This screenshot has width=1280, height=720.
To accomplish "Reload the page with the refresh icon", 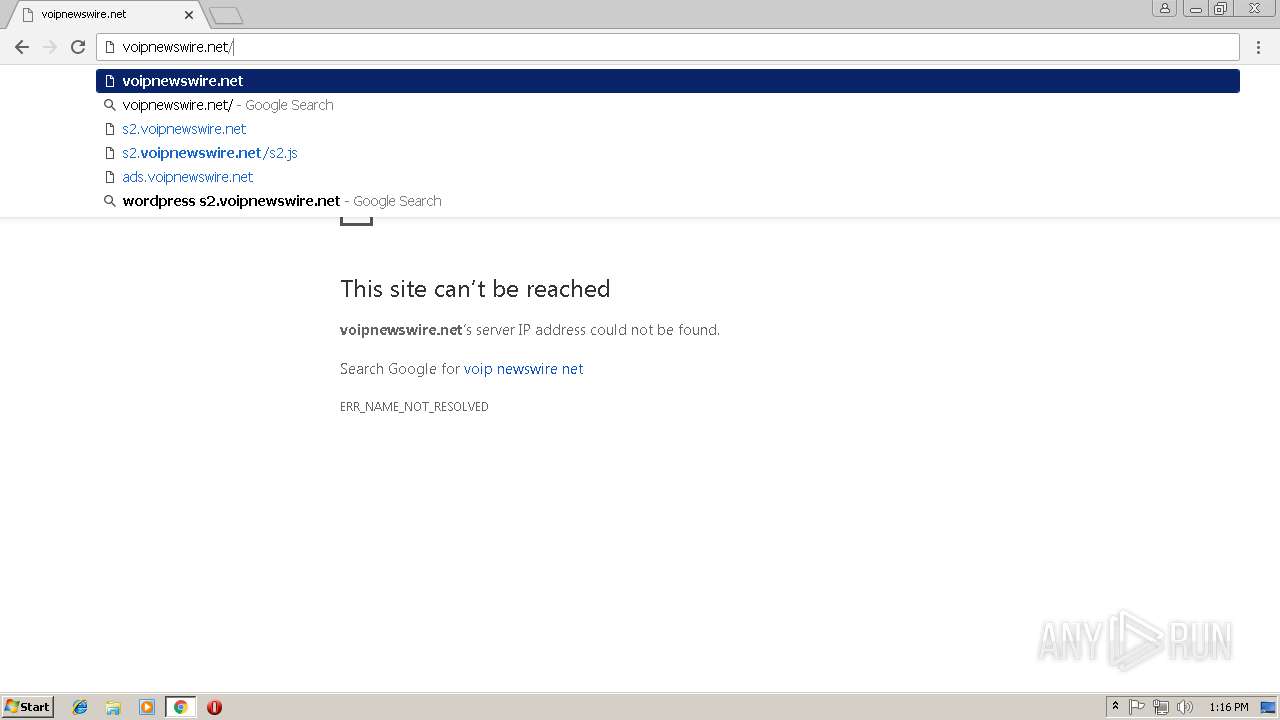I will tap(78, 47).
